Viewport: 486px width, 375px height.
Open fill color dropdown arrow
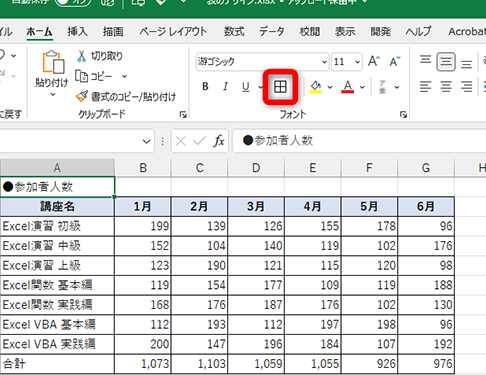click(x=330, y=87)
